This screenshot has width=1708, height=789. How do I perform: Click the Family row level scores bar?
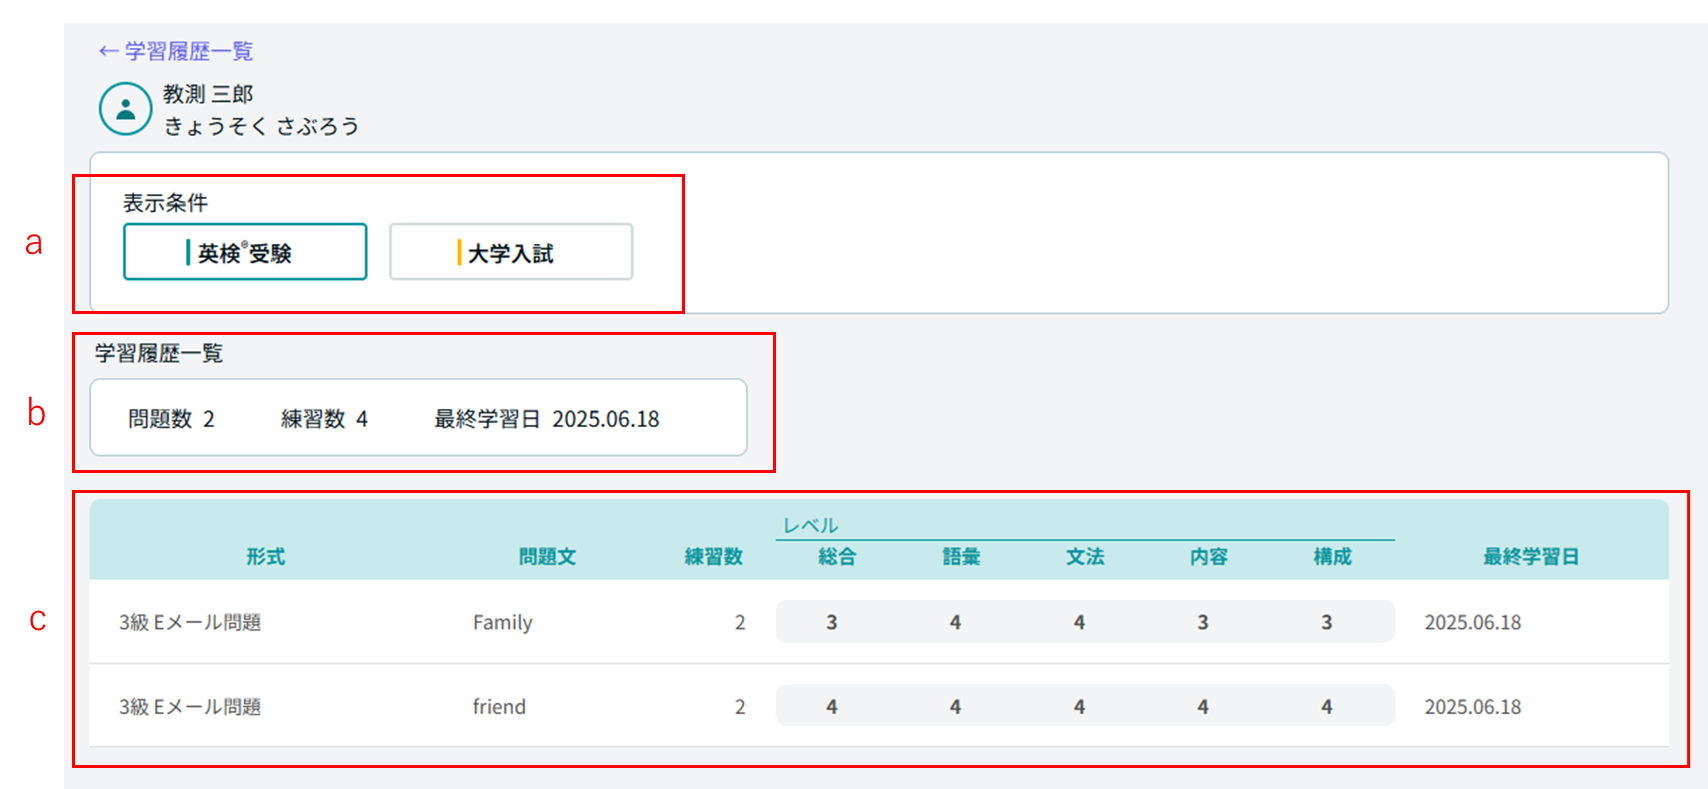1084,622
